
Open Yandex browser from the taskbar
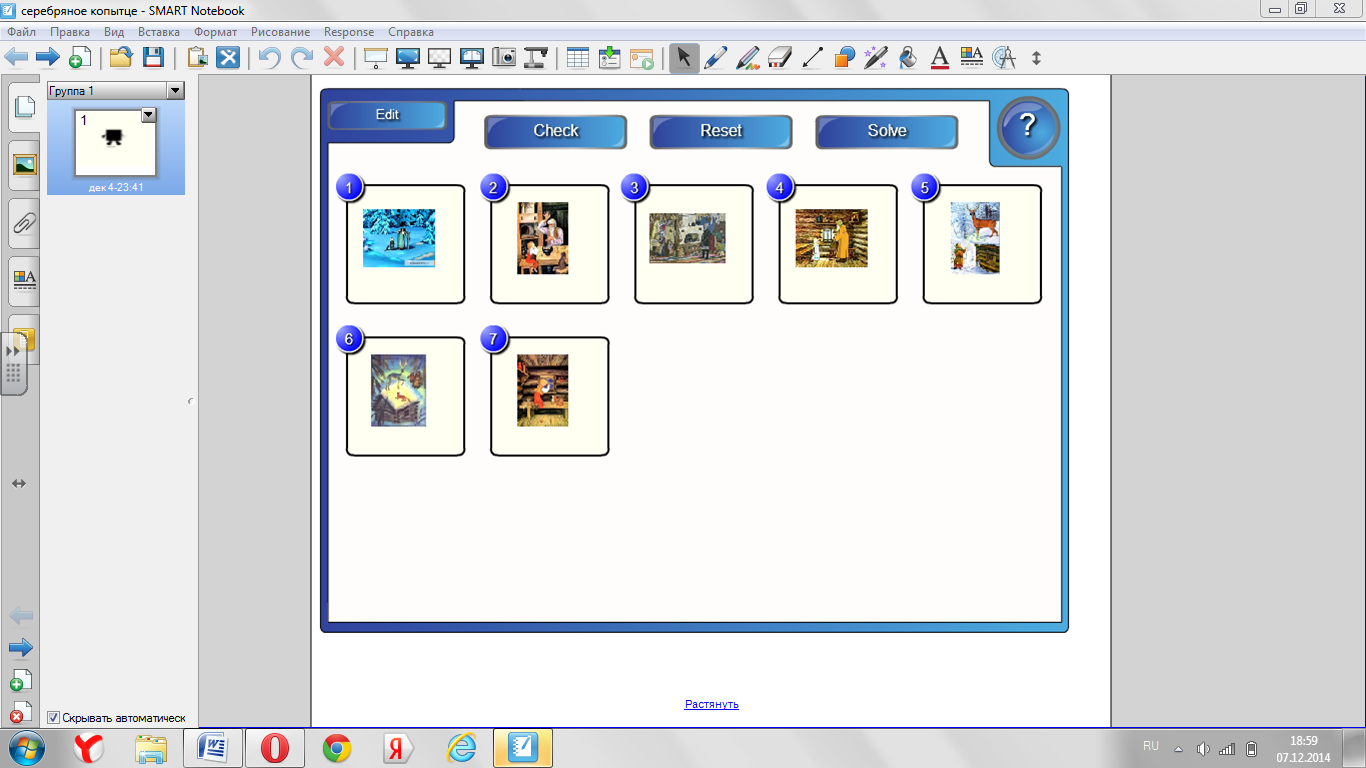(90, 748)
